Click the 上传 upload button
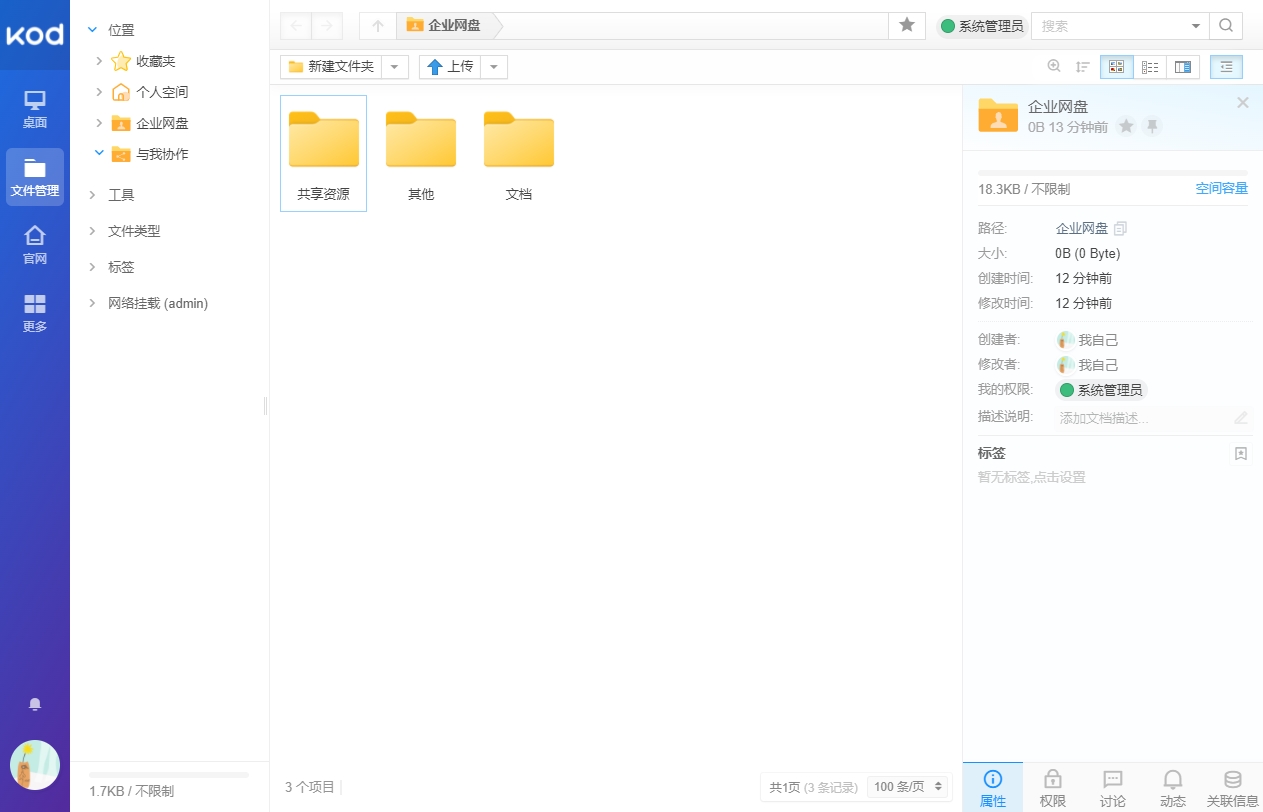 click(x=450, y=67)
